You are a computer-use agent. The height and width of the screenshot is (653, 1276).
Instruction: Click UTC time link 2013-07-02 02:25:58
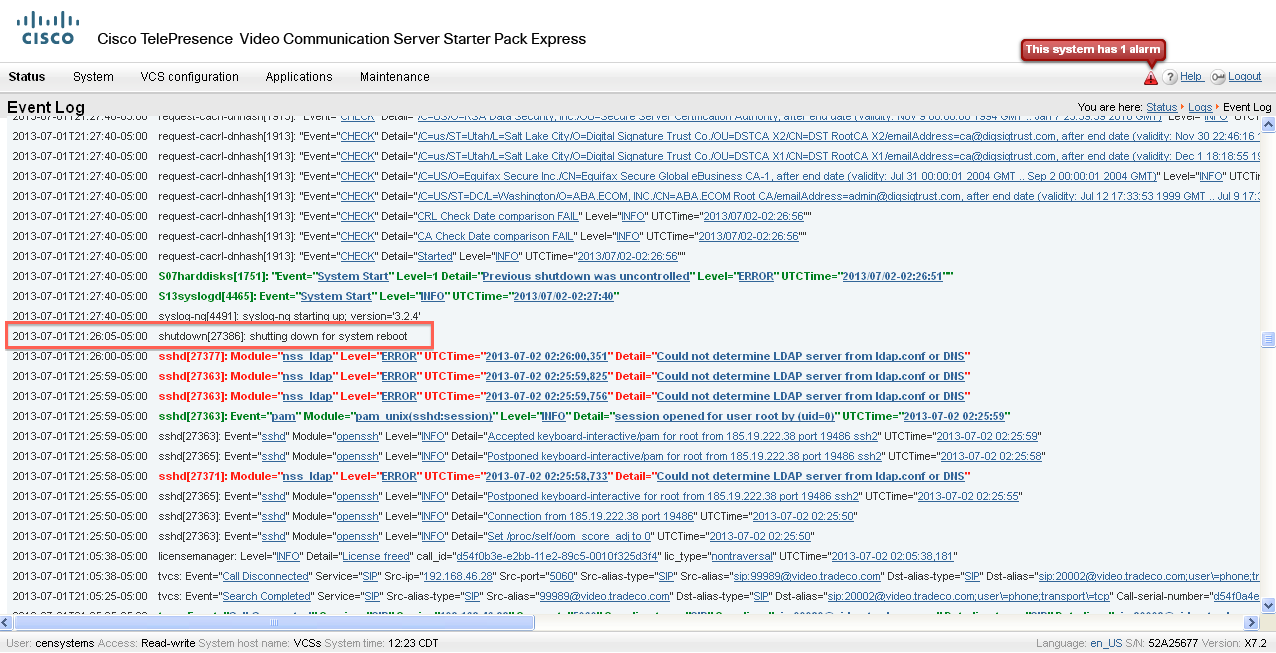coord(993,456)
